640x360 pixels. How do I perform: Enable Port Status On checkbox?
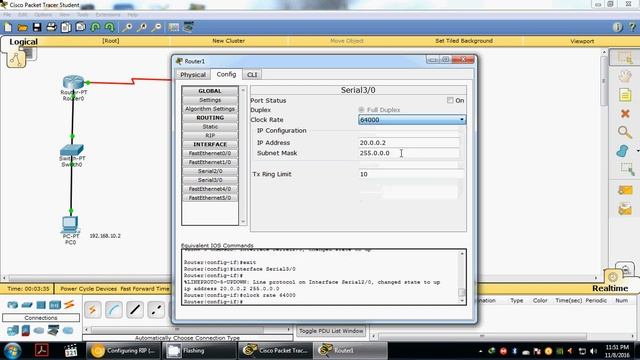[x=450, y=100]
